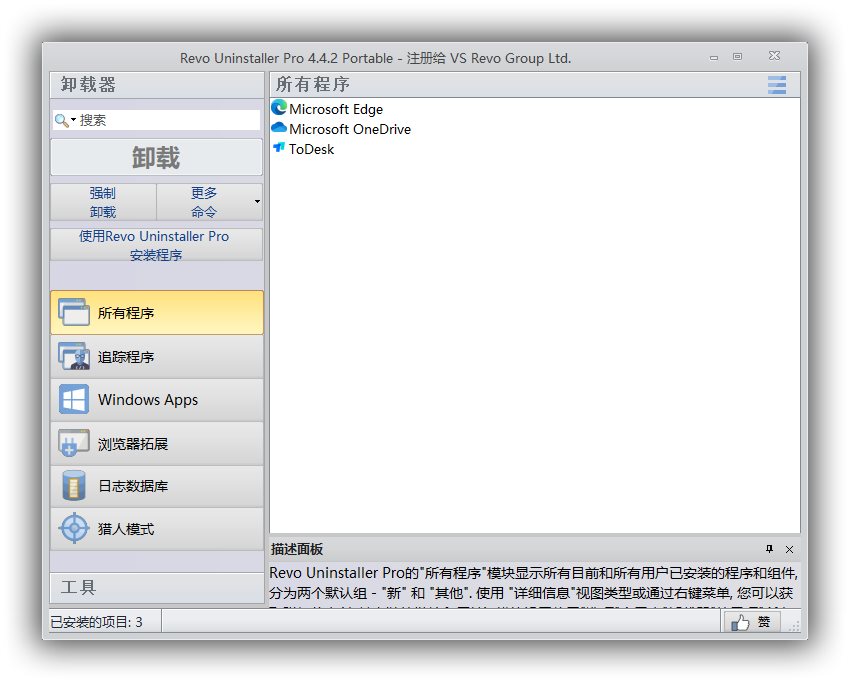This screenshot has height=682, width=850.
Task: Click the 所有程序 list header
Action: (x=313, y=85)
